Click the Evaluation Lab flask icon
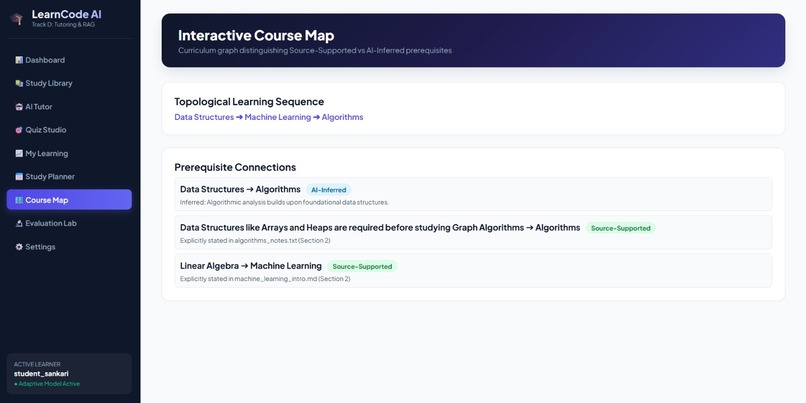The height and width of the screenshot is (403, 806). 19,224
